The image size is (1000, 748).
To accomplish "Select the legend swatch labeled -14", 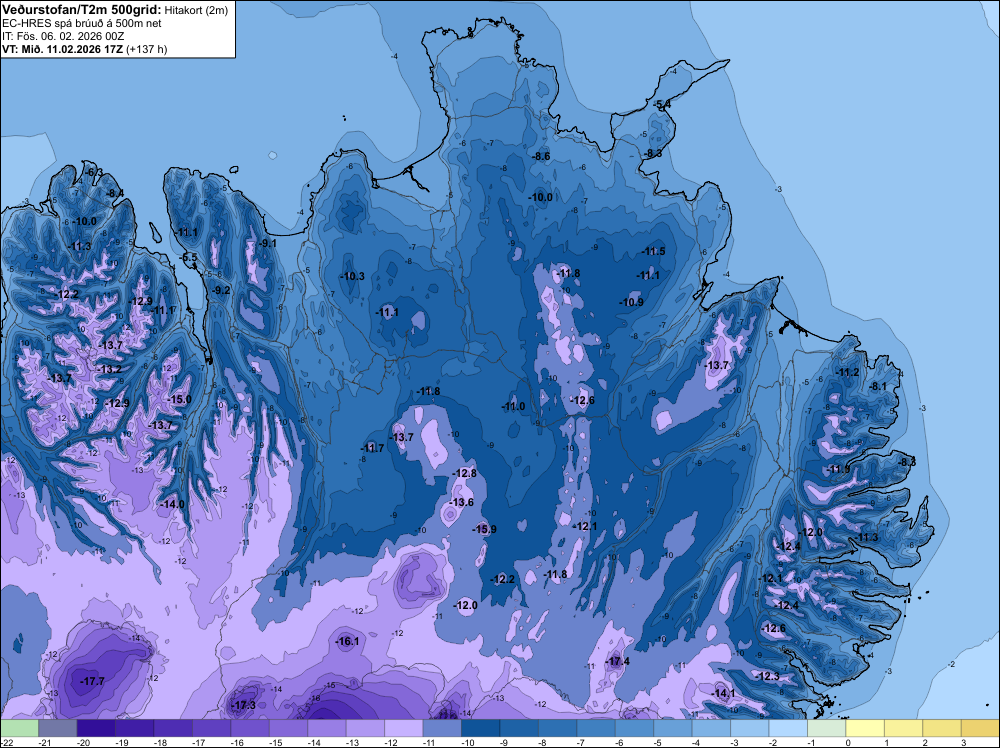I will (327, 728).
